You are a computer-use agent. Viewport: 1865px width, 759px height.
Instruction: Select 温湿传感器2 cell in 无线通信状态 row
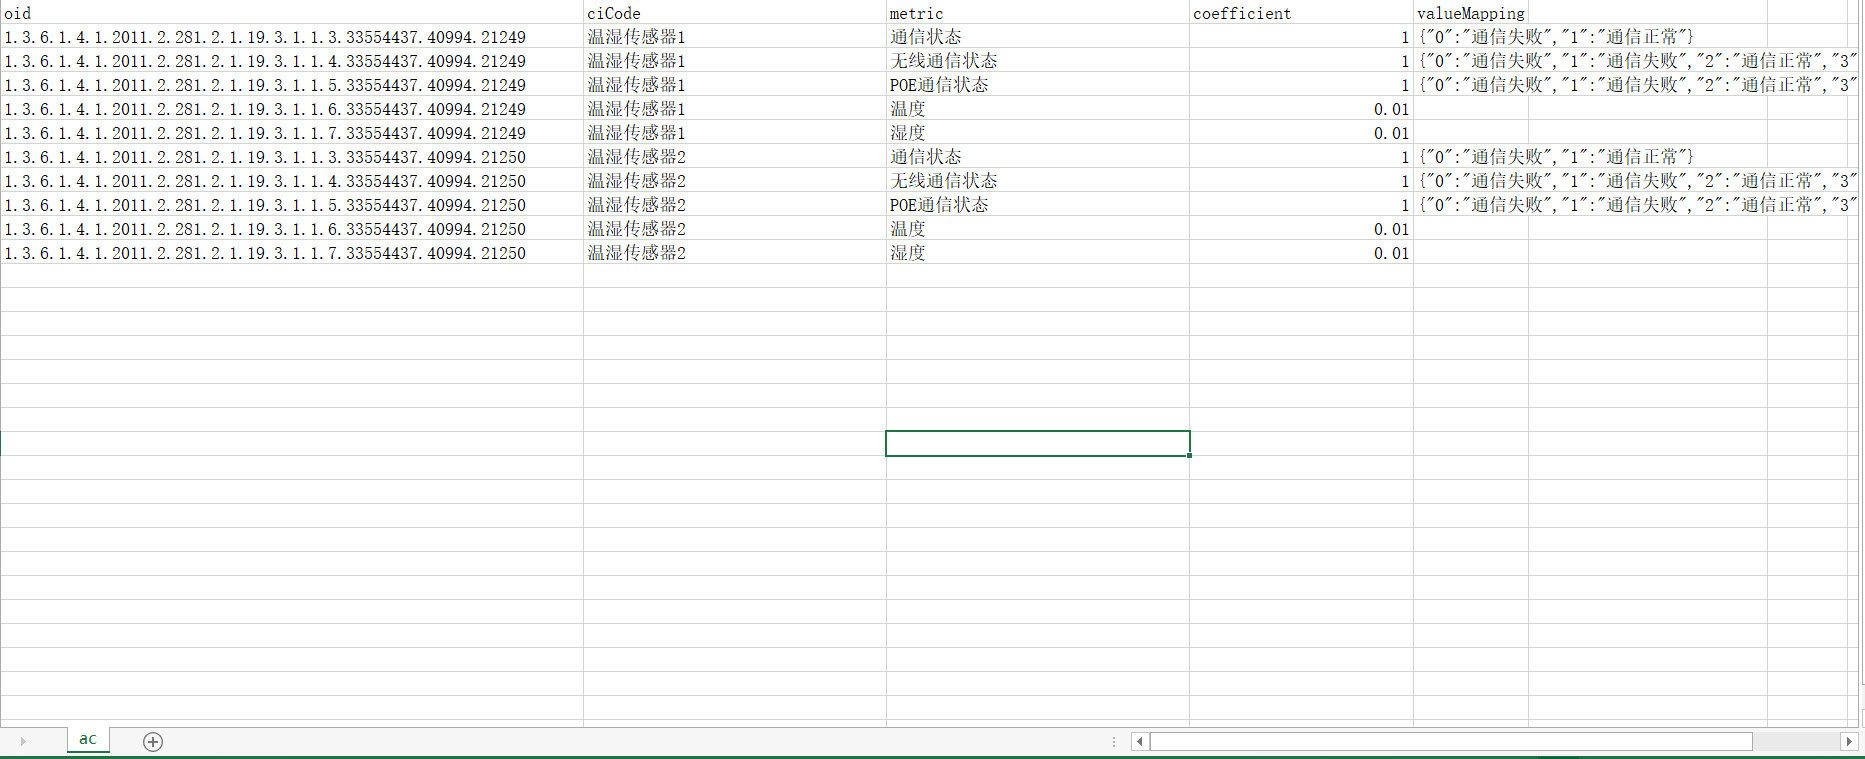735,181
